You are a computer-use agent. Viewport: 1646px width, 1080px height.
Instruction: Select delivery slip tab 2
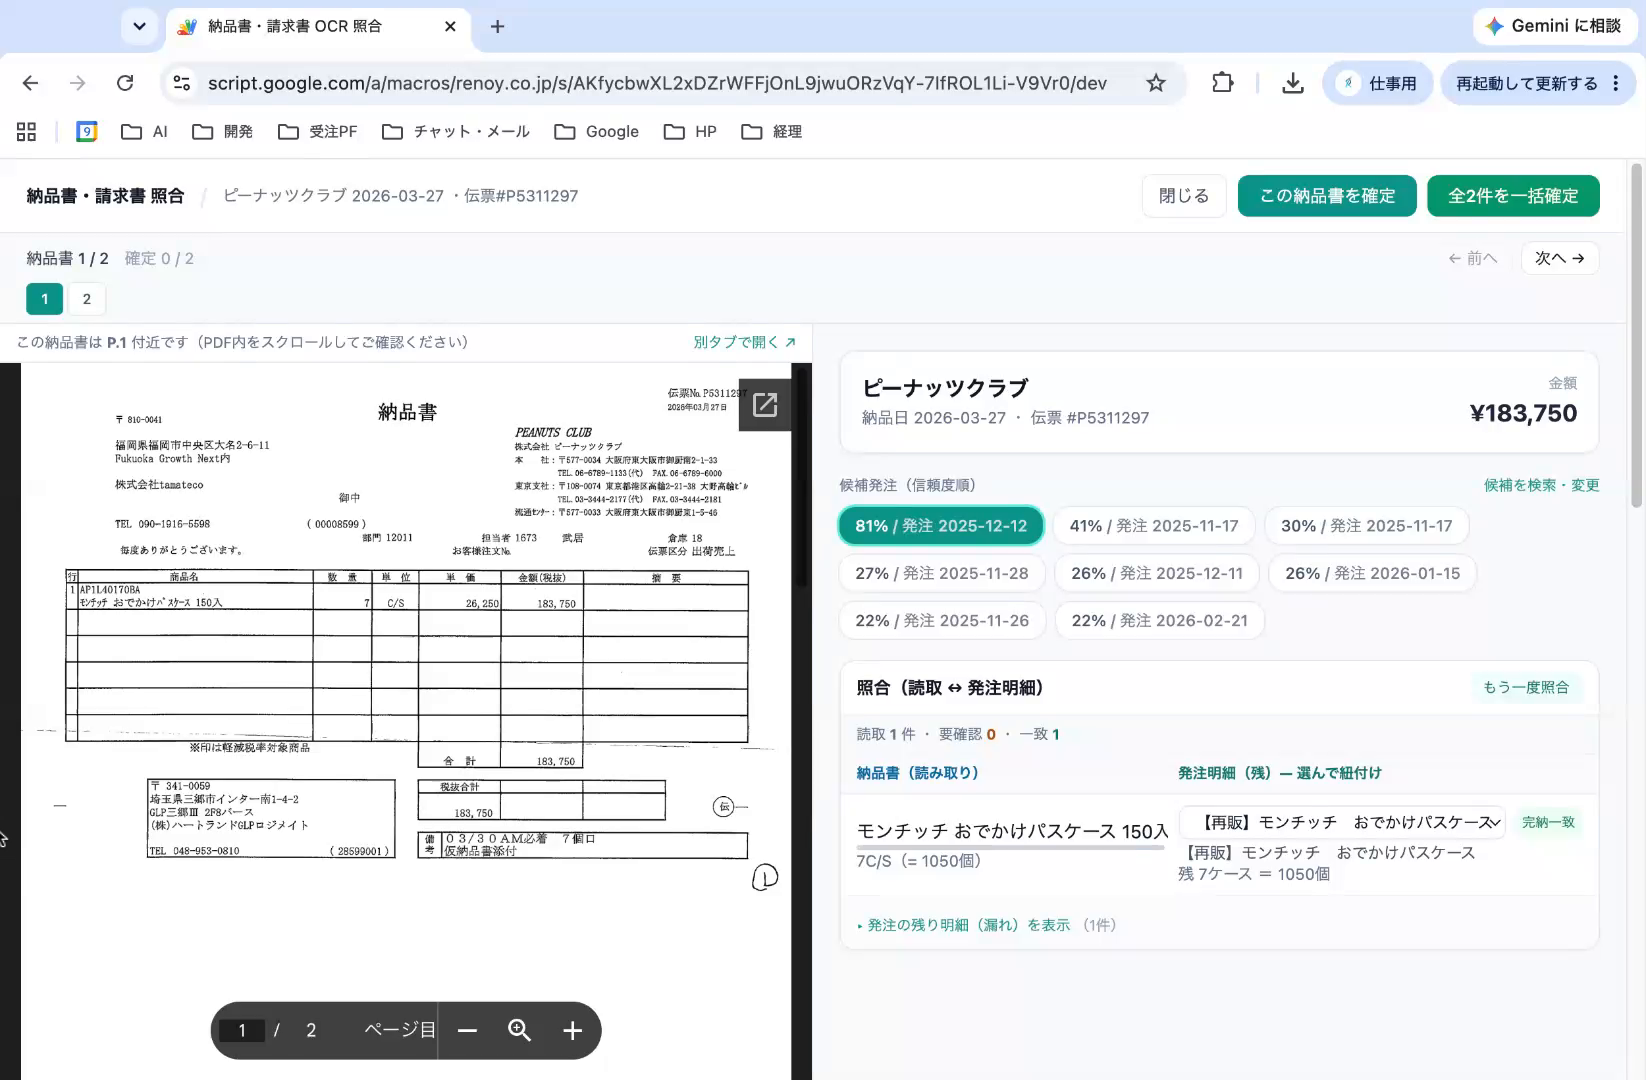(x=87, y=299)
